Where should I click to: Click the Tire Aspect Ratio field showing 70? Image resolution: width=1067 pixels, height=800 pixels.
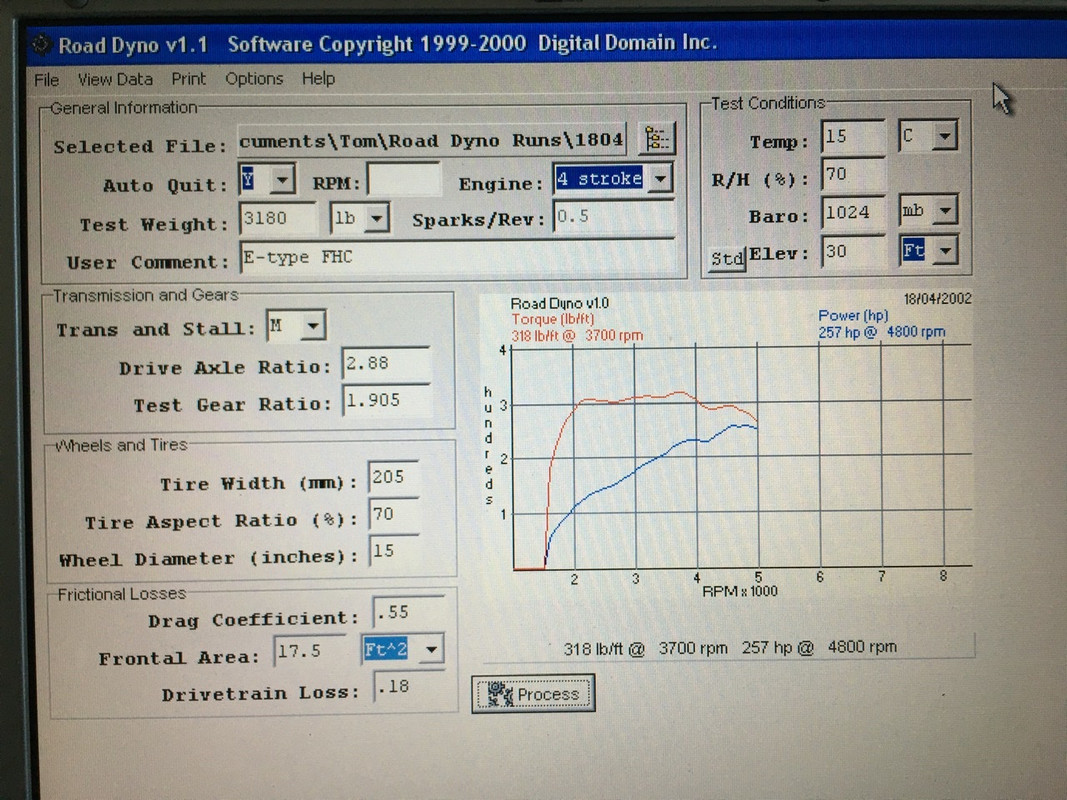pos(393,514)
